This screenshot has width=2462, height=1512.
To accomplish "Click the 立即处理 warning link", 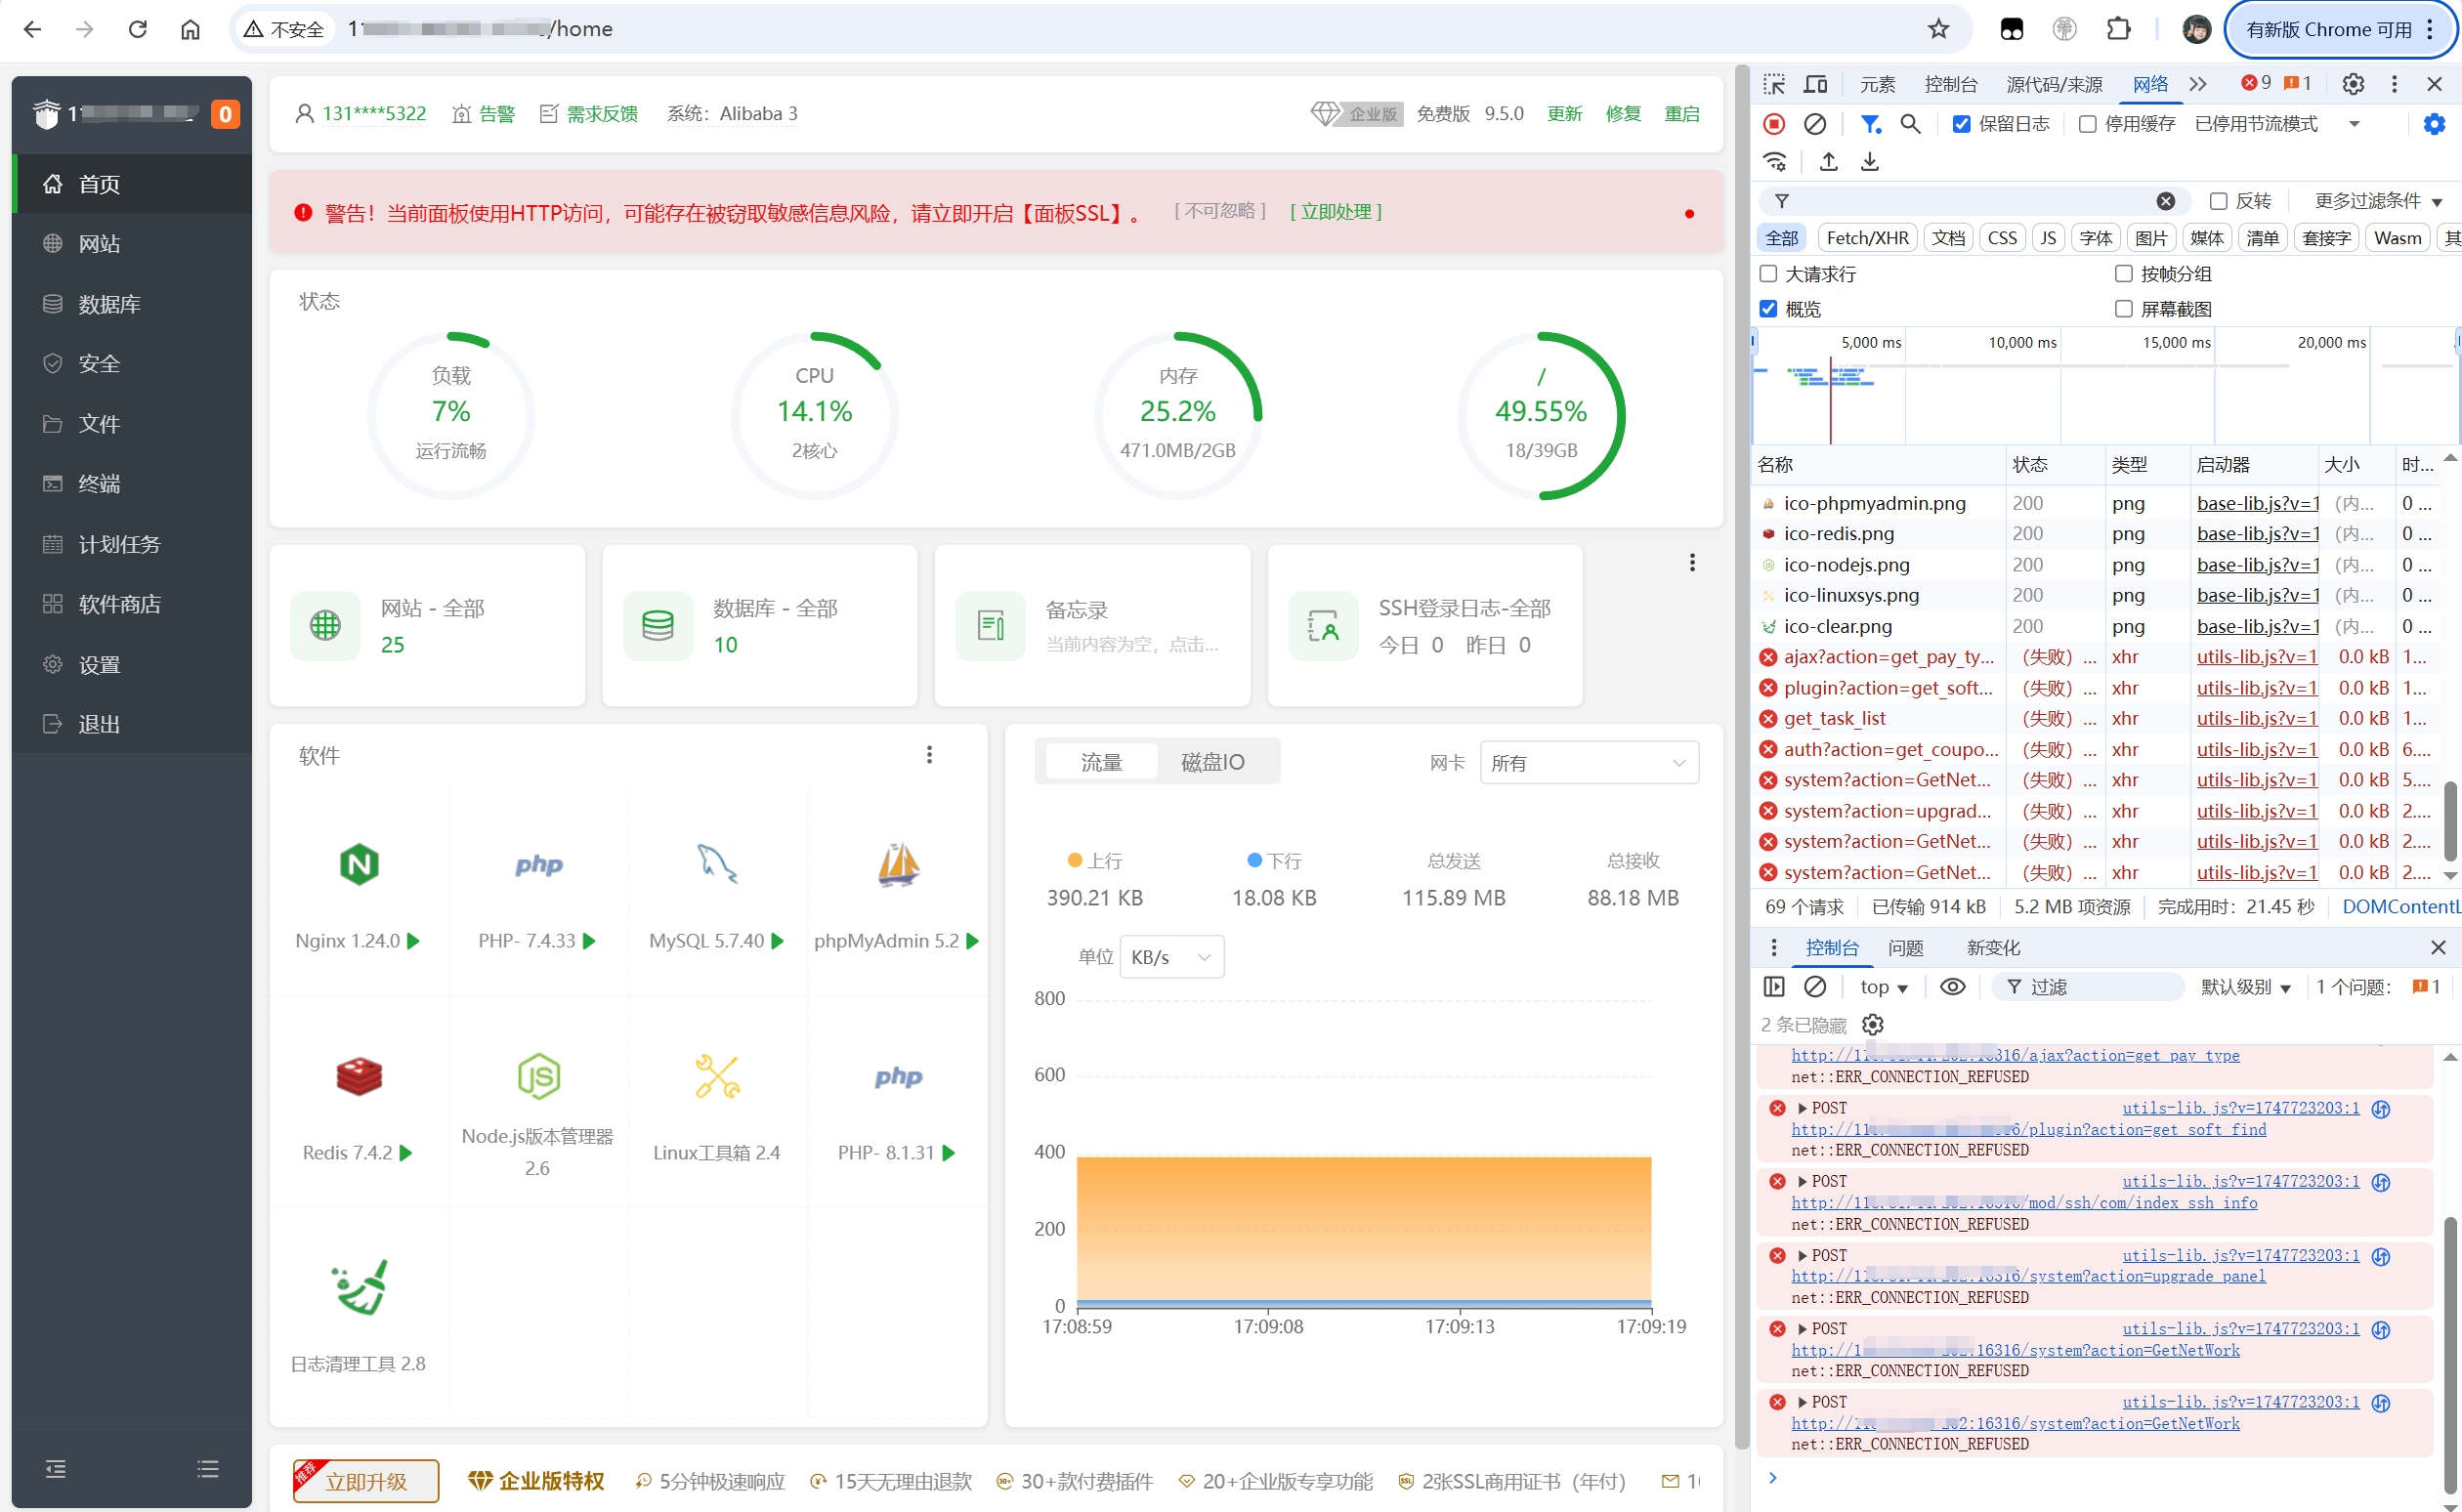I will click(x=1335, y=212).
